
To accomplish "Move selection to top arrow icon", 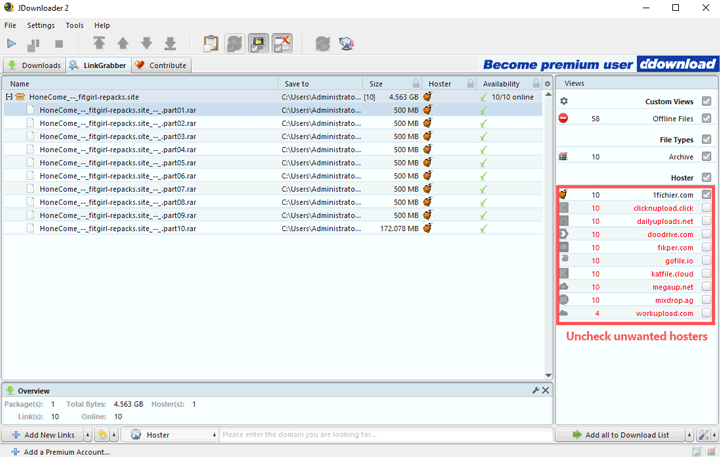I will point(99,43).
